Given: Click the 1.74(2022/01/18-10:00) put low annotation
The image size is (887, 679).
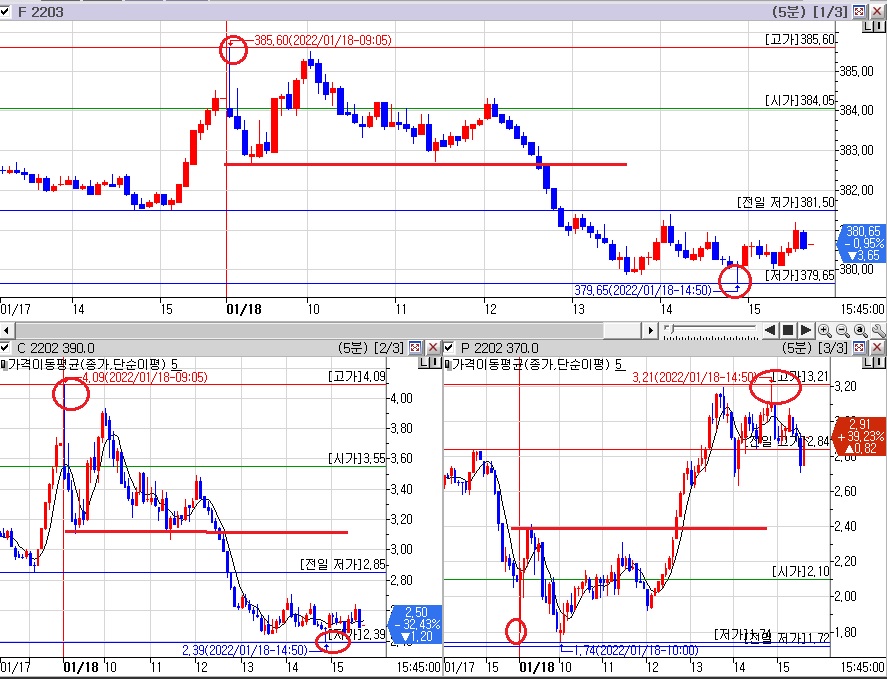Looking at the screenshot, I should click(x=636, y=651).
